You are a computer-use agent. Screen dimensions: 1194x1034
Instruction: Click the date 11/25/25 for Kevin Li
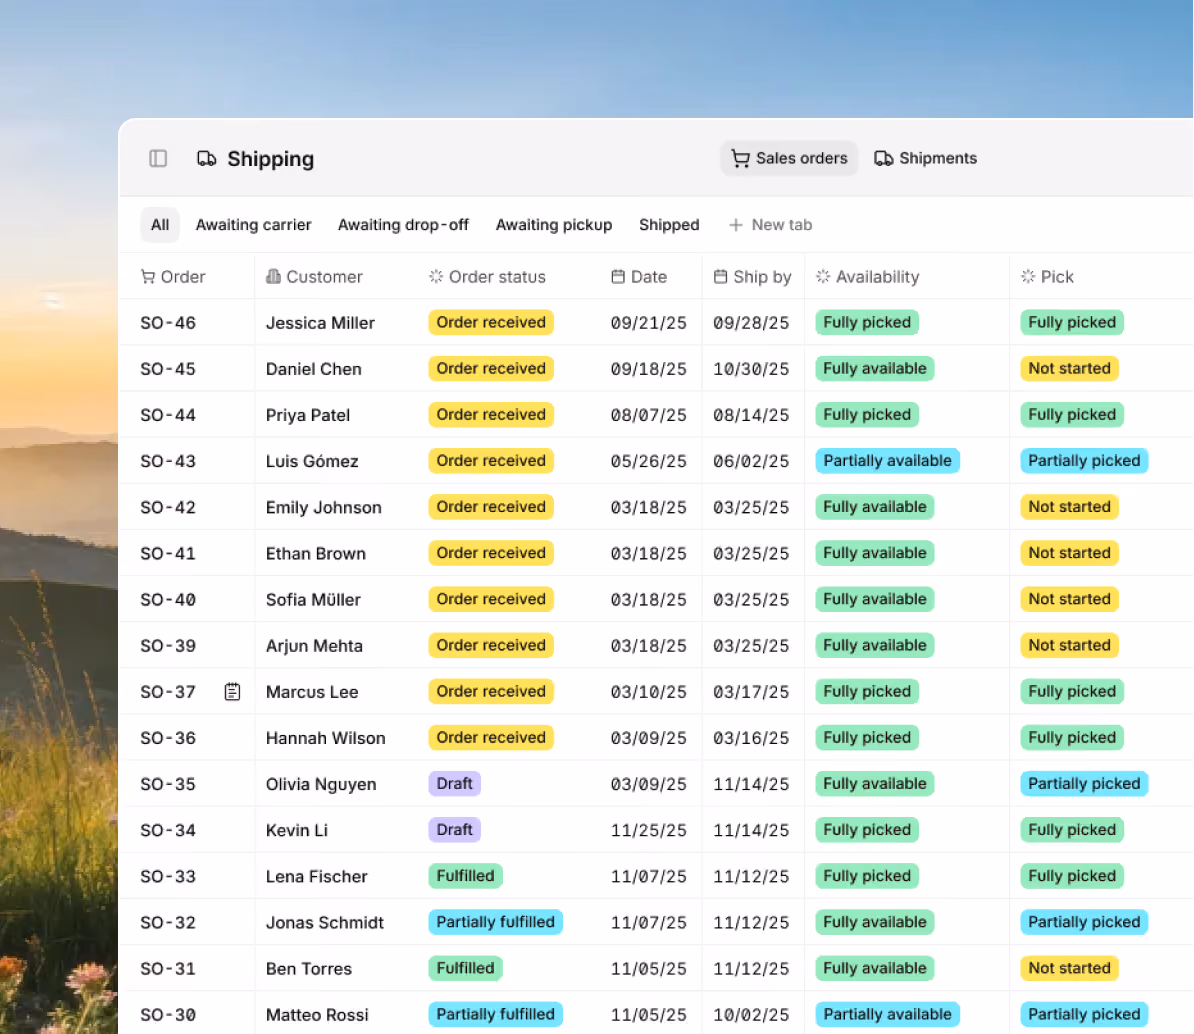coord(649,830)
